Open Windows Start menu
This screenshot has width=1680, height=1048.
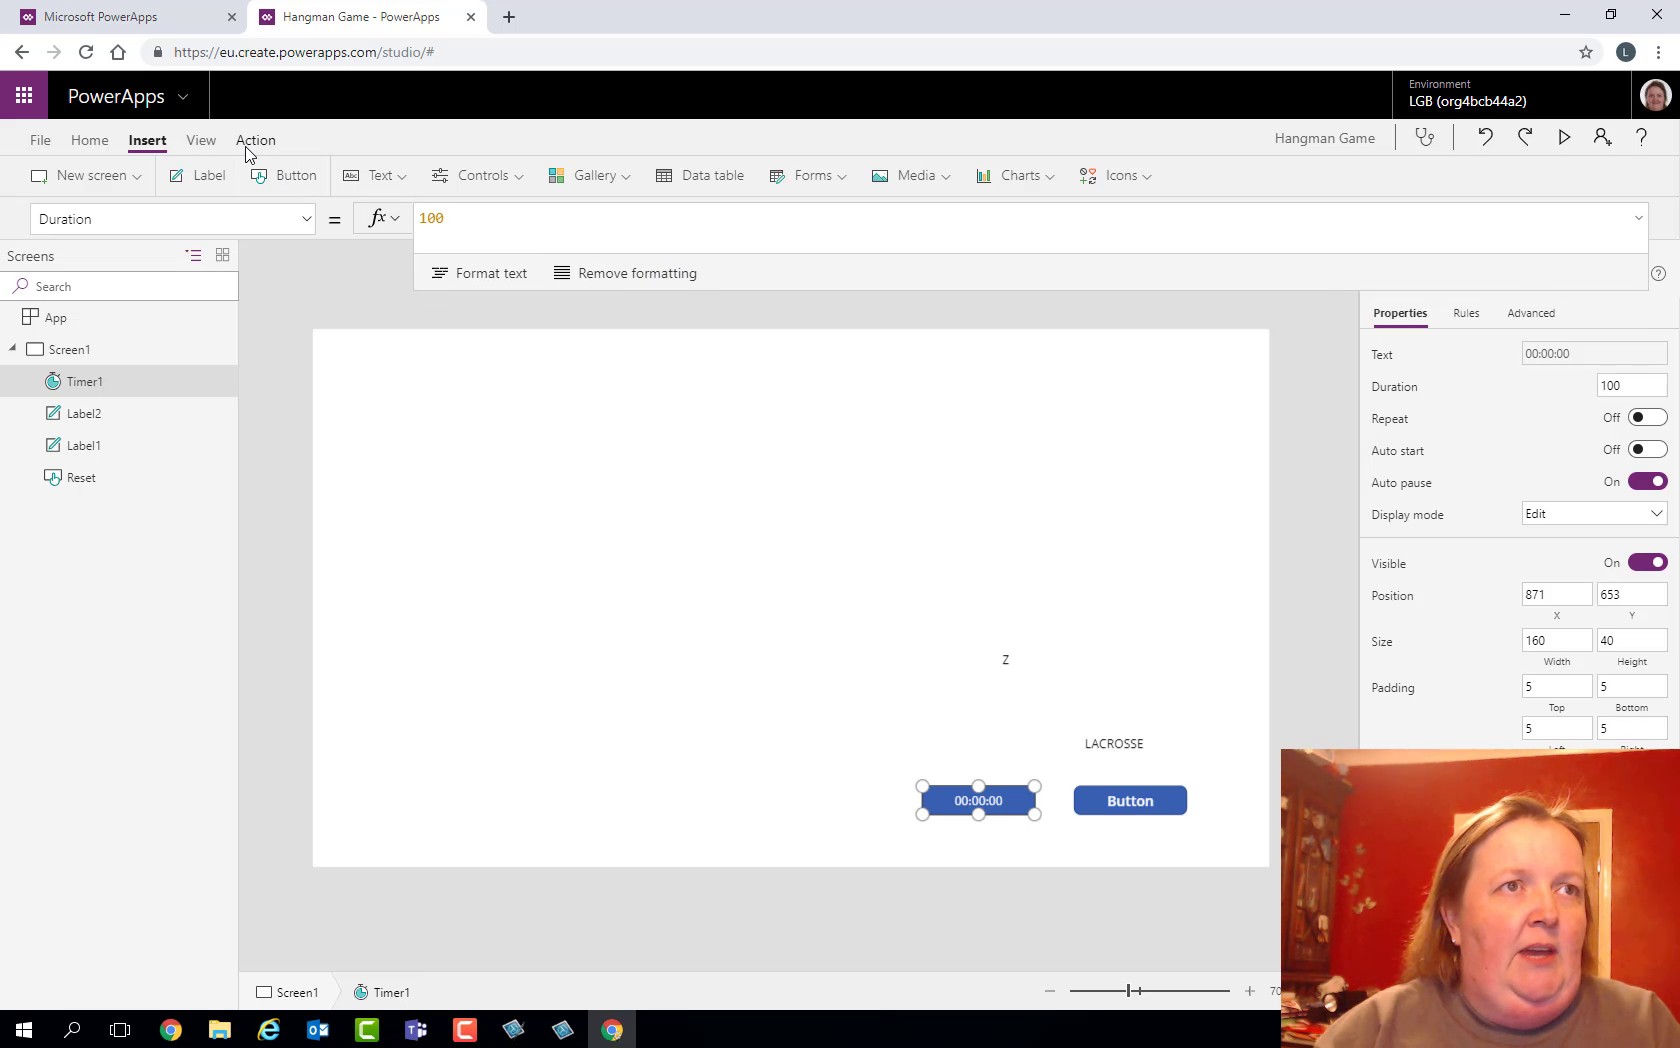coord(24,1029)
